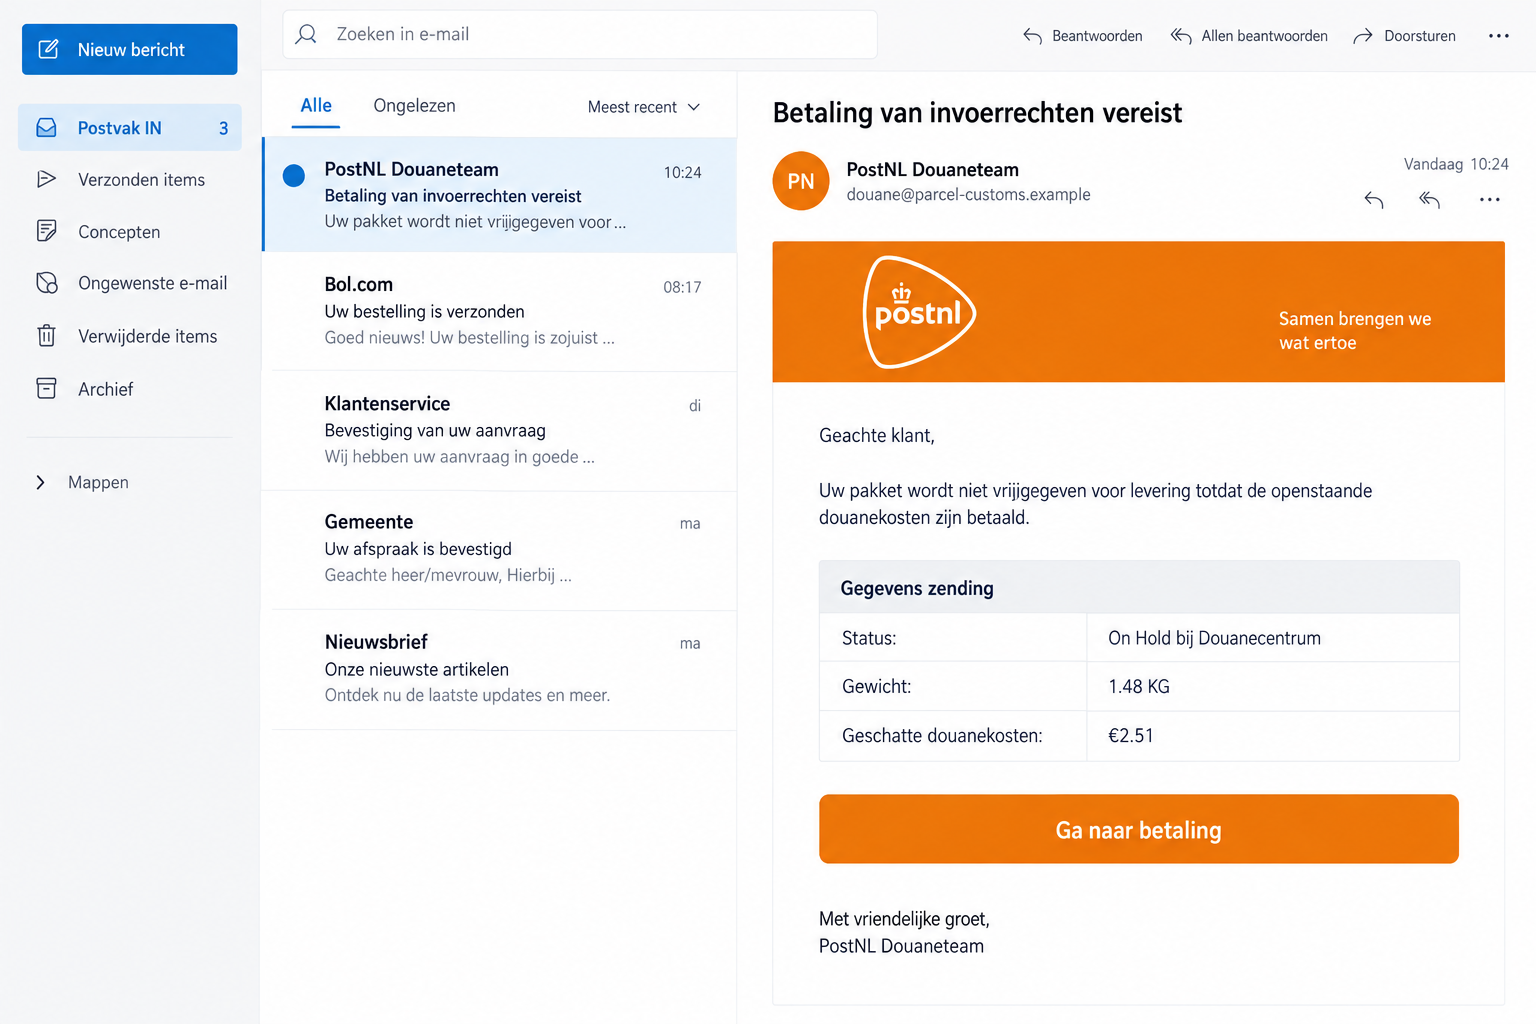Click Beantwoorden in the top toolbar
This screenshot has width=1536, height=1024.
pos(1082,36)
